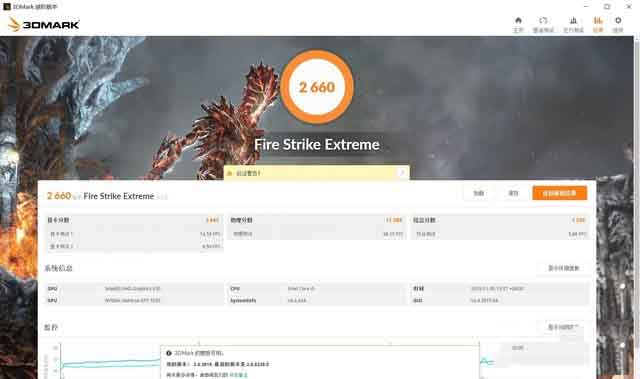Click the Fire Strike Extreme hero title
Viewport: 640px width, 379px height.
click(x=317, y=144)
